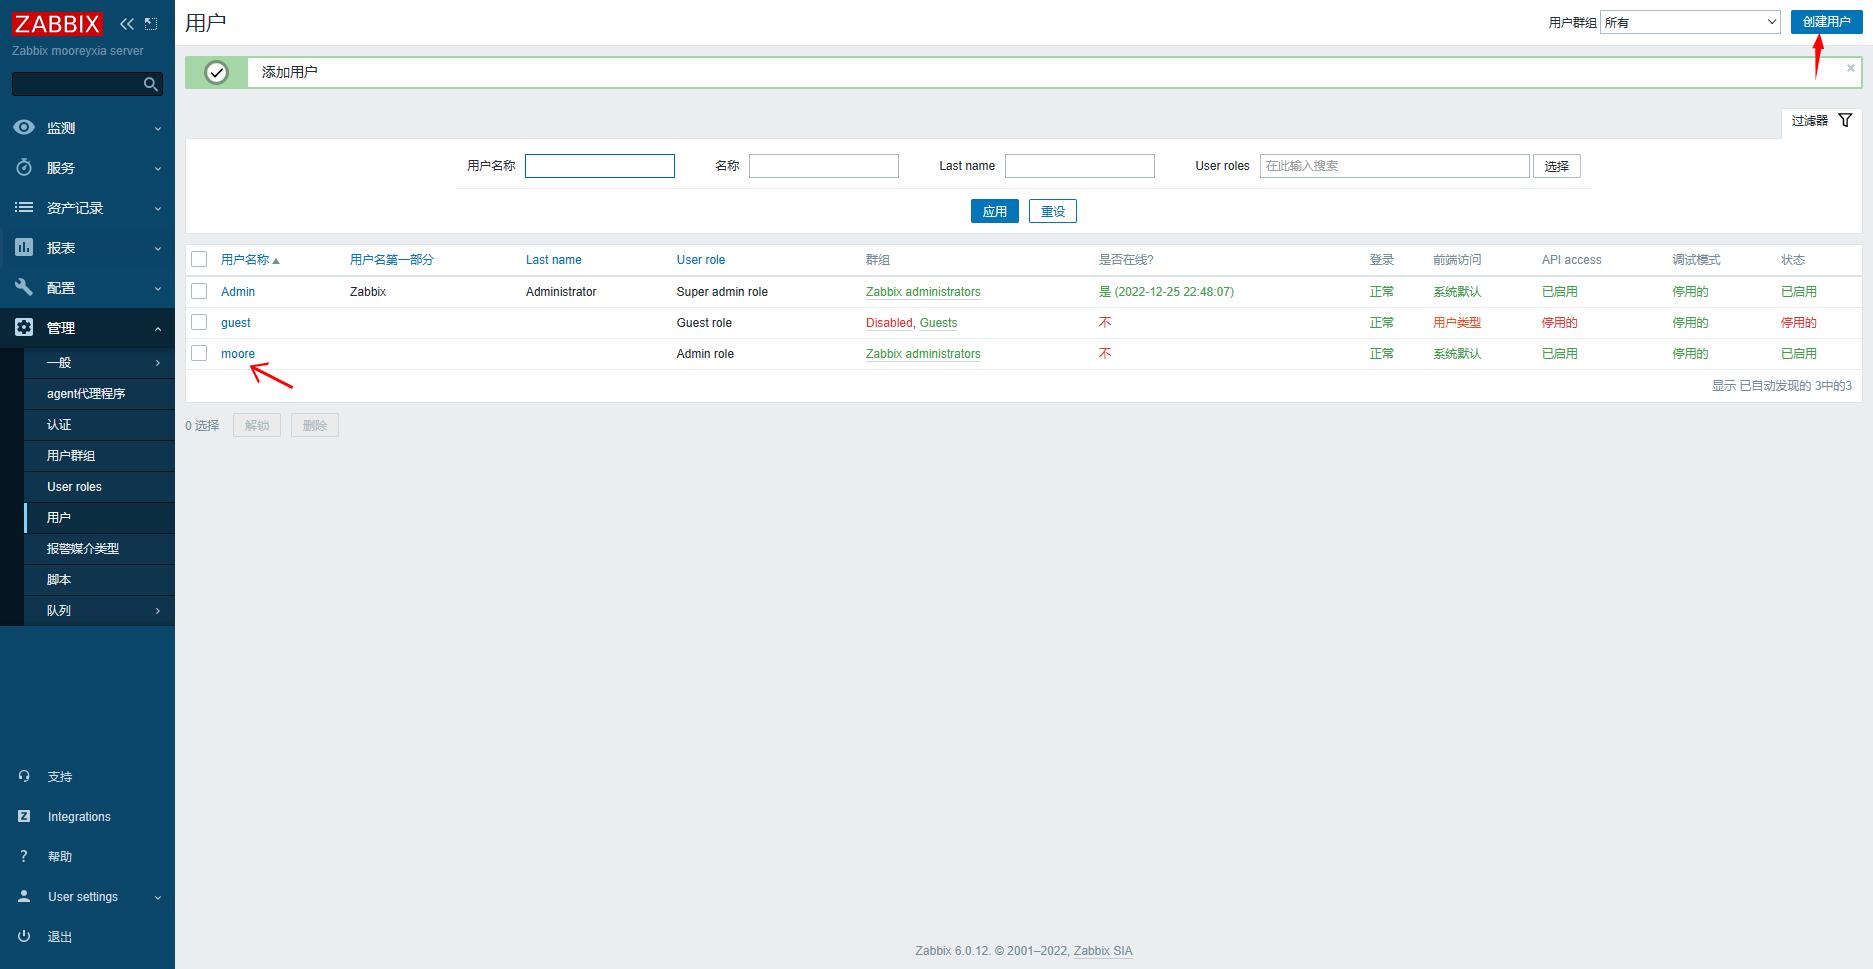
Task: Click into the 名称 filter field
Action: [824, 166]
